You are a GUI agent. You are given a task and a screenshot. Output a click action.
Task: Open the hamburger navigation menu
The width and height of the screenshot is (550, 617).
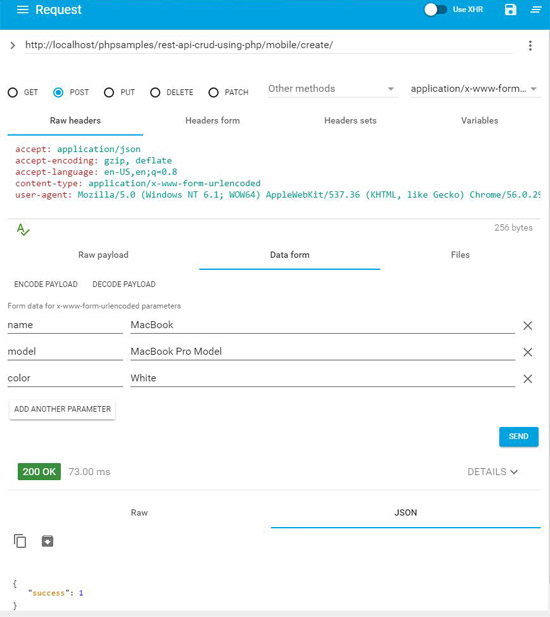(x=23, y=9)
